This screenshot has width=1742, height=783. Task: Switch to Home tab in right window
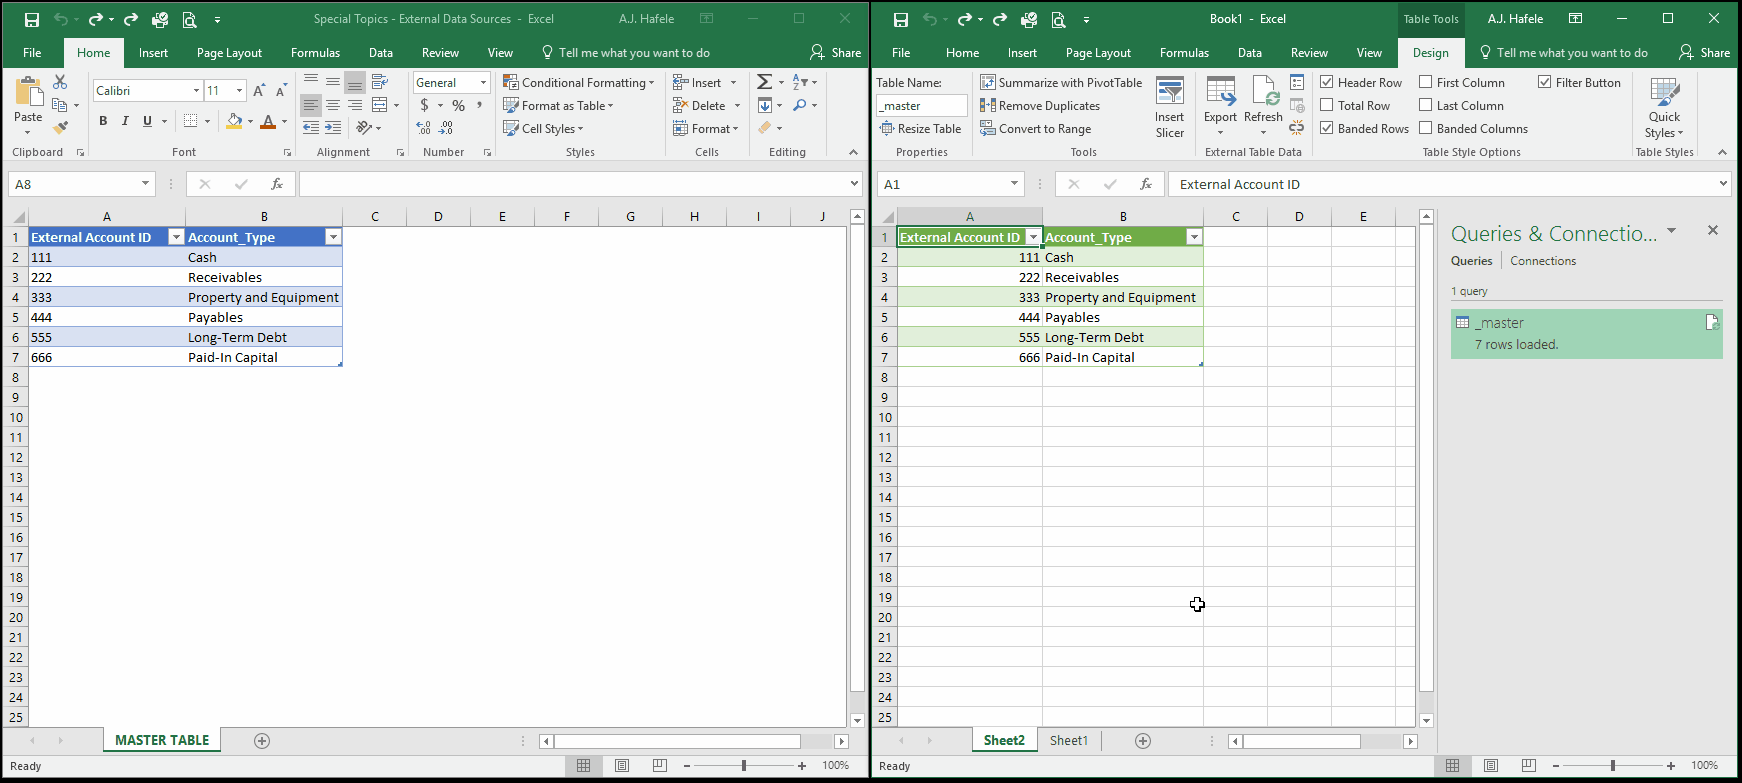click(962, 53)
